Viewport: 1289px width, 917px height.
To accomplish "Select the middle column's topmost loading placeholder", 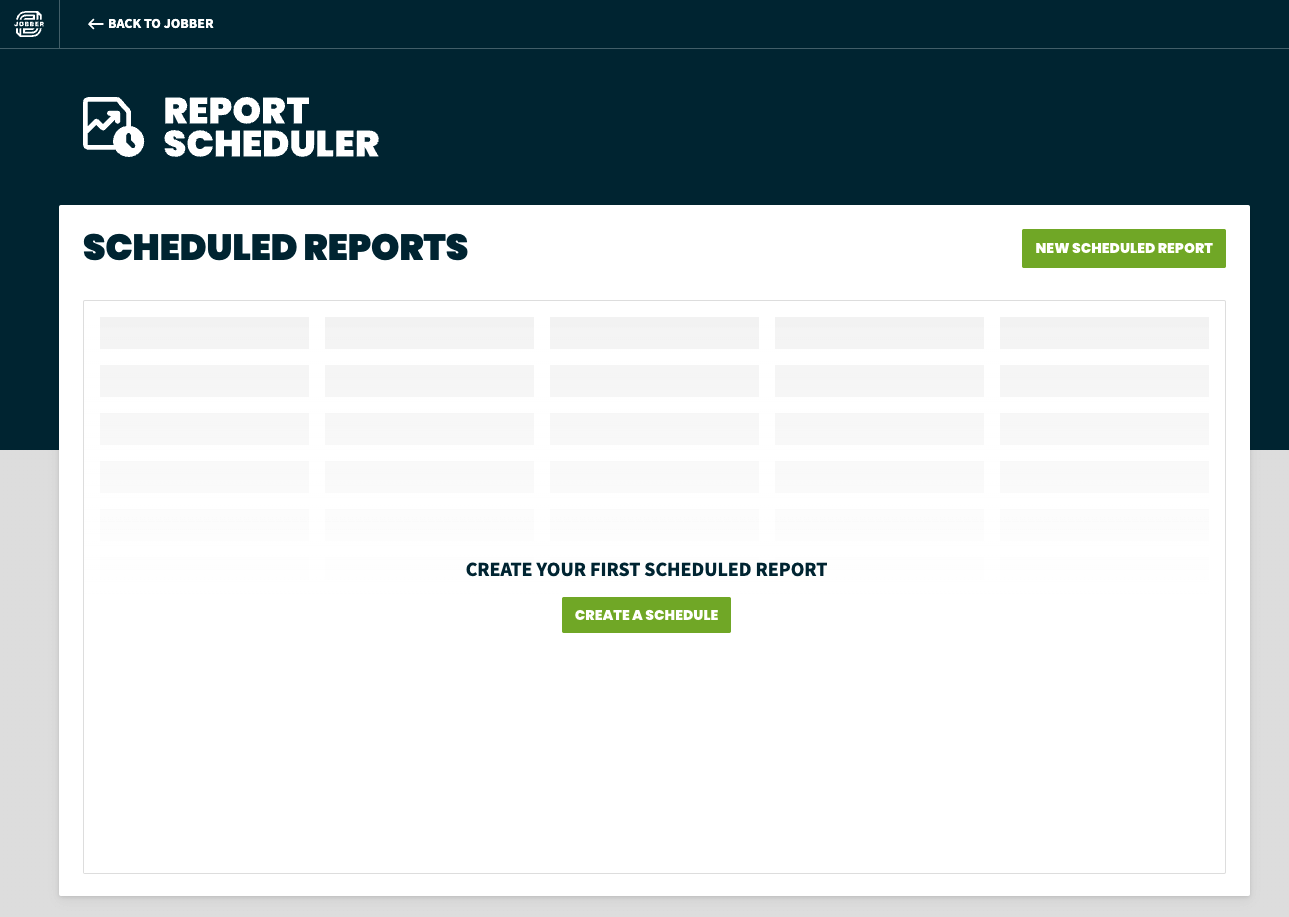I will pos(654,332).
